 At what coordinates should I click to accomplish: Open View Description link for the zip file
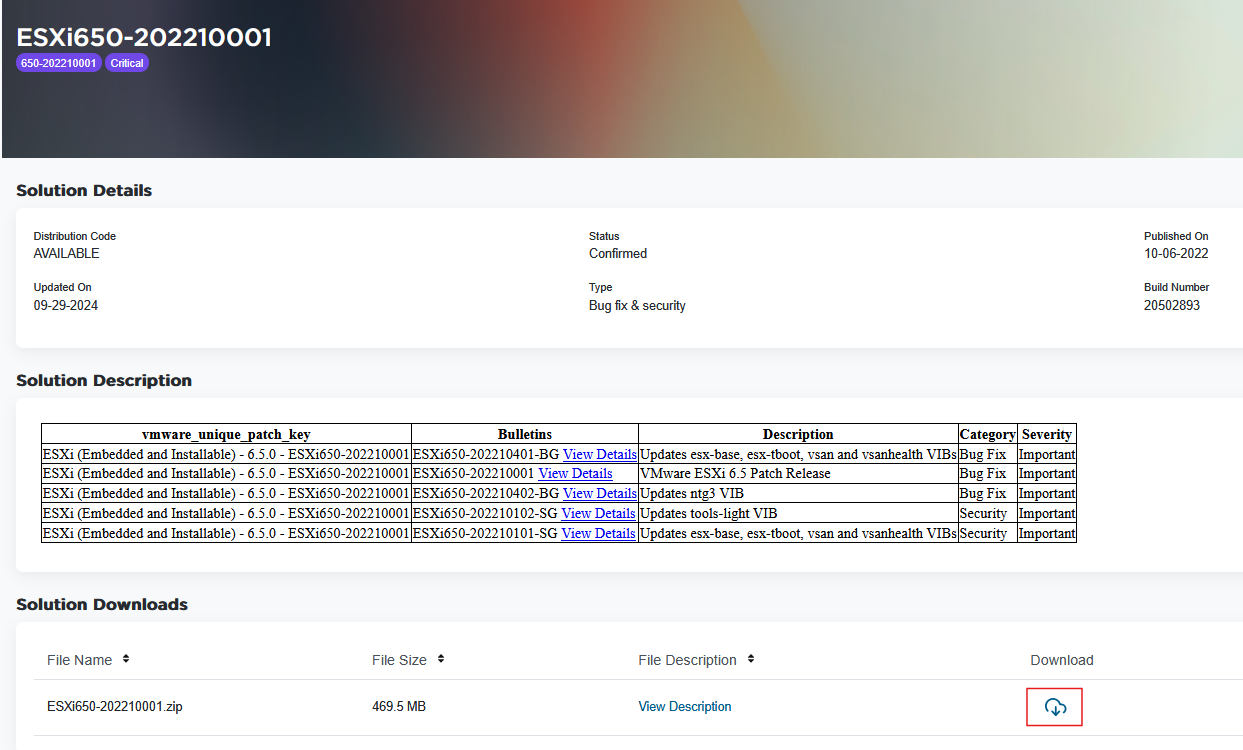coord(685,707)
